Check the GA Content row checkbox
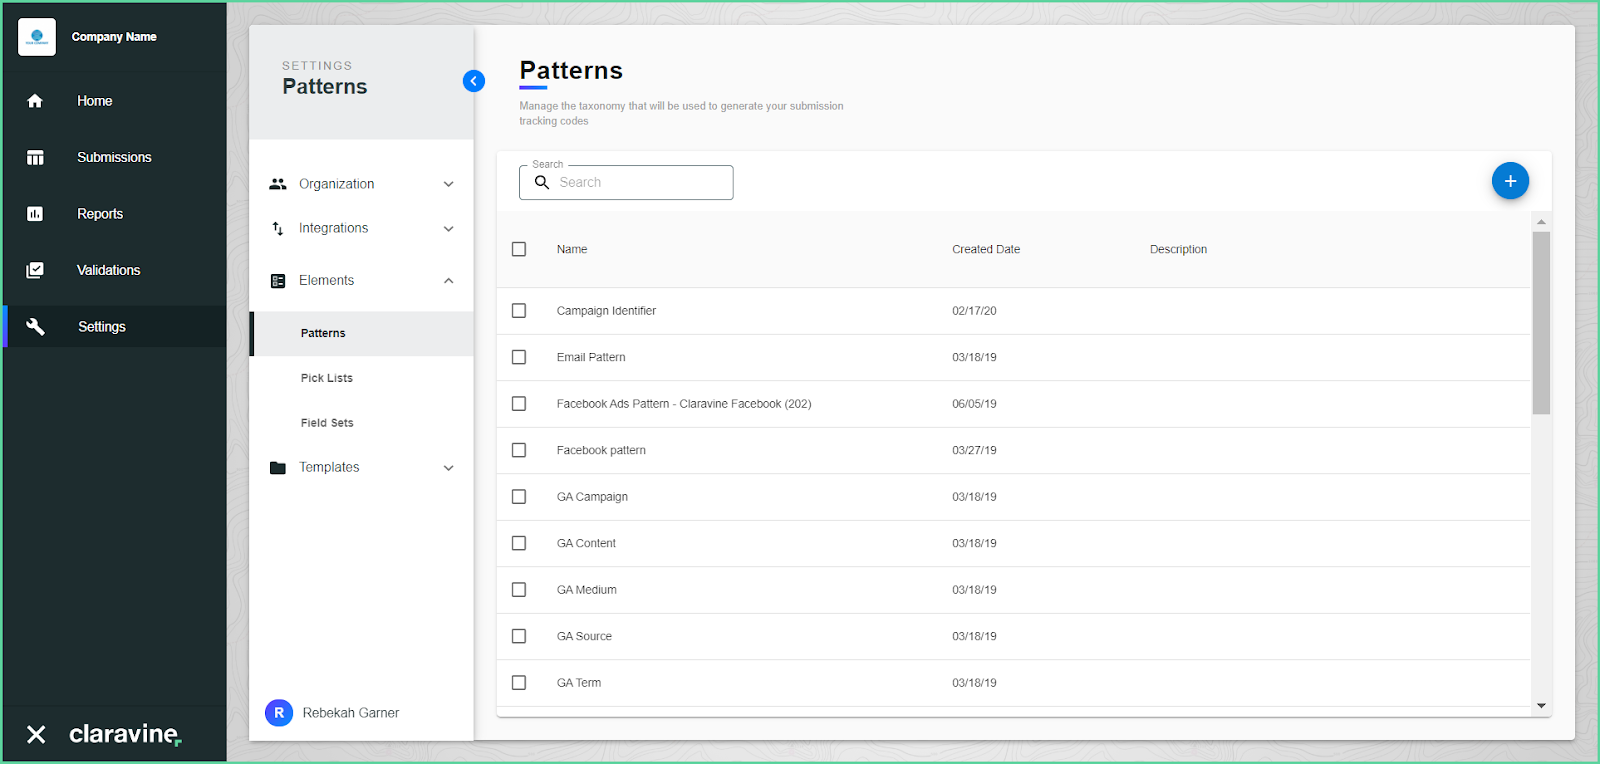 click(x=519, y=543)
